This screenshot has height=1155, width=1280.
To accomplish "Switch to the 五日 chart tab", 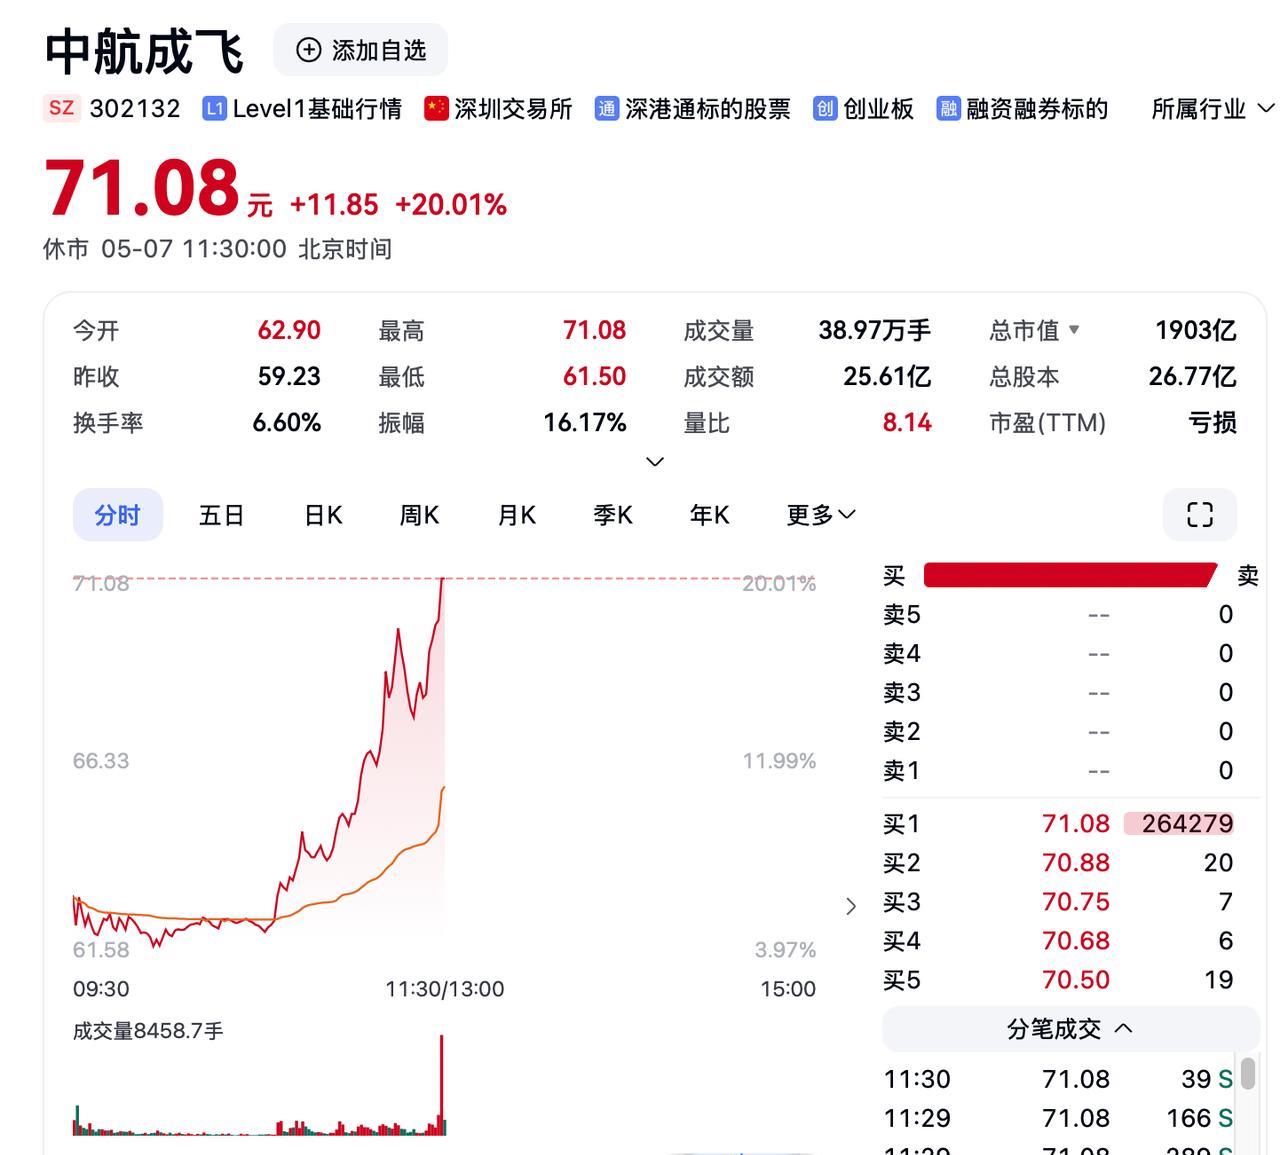I will tap(221, 515).
